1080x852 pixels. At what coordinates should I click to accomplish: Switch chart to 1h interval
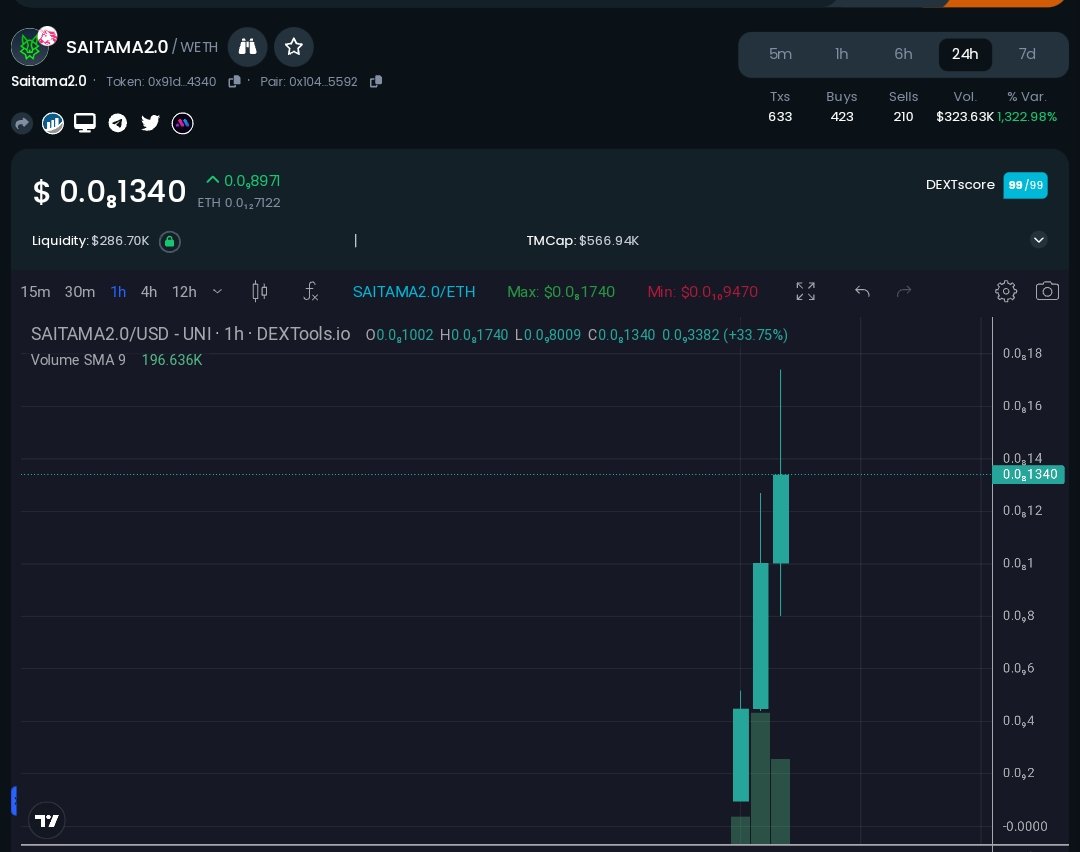click(x=118, y=292)
